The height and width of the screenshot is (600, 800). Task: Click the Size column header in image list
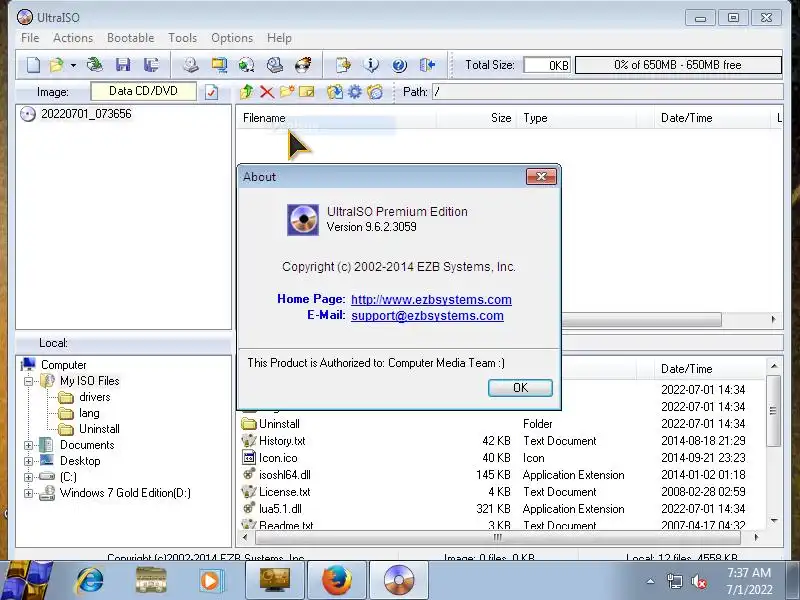[477, 118]
